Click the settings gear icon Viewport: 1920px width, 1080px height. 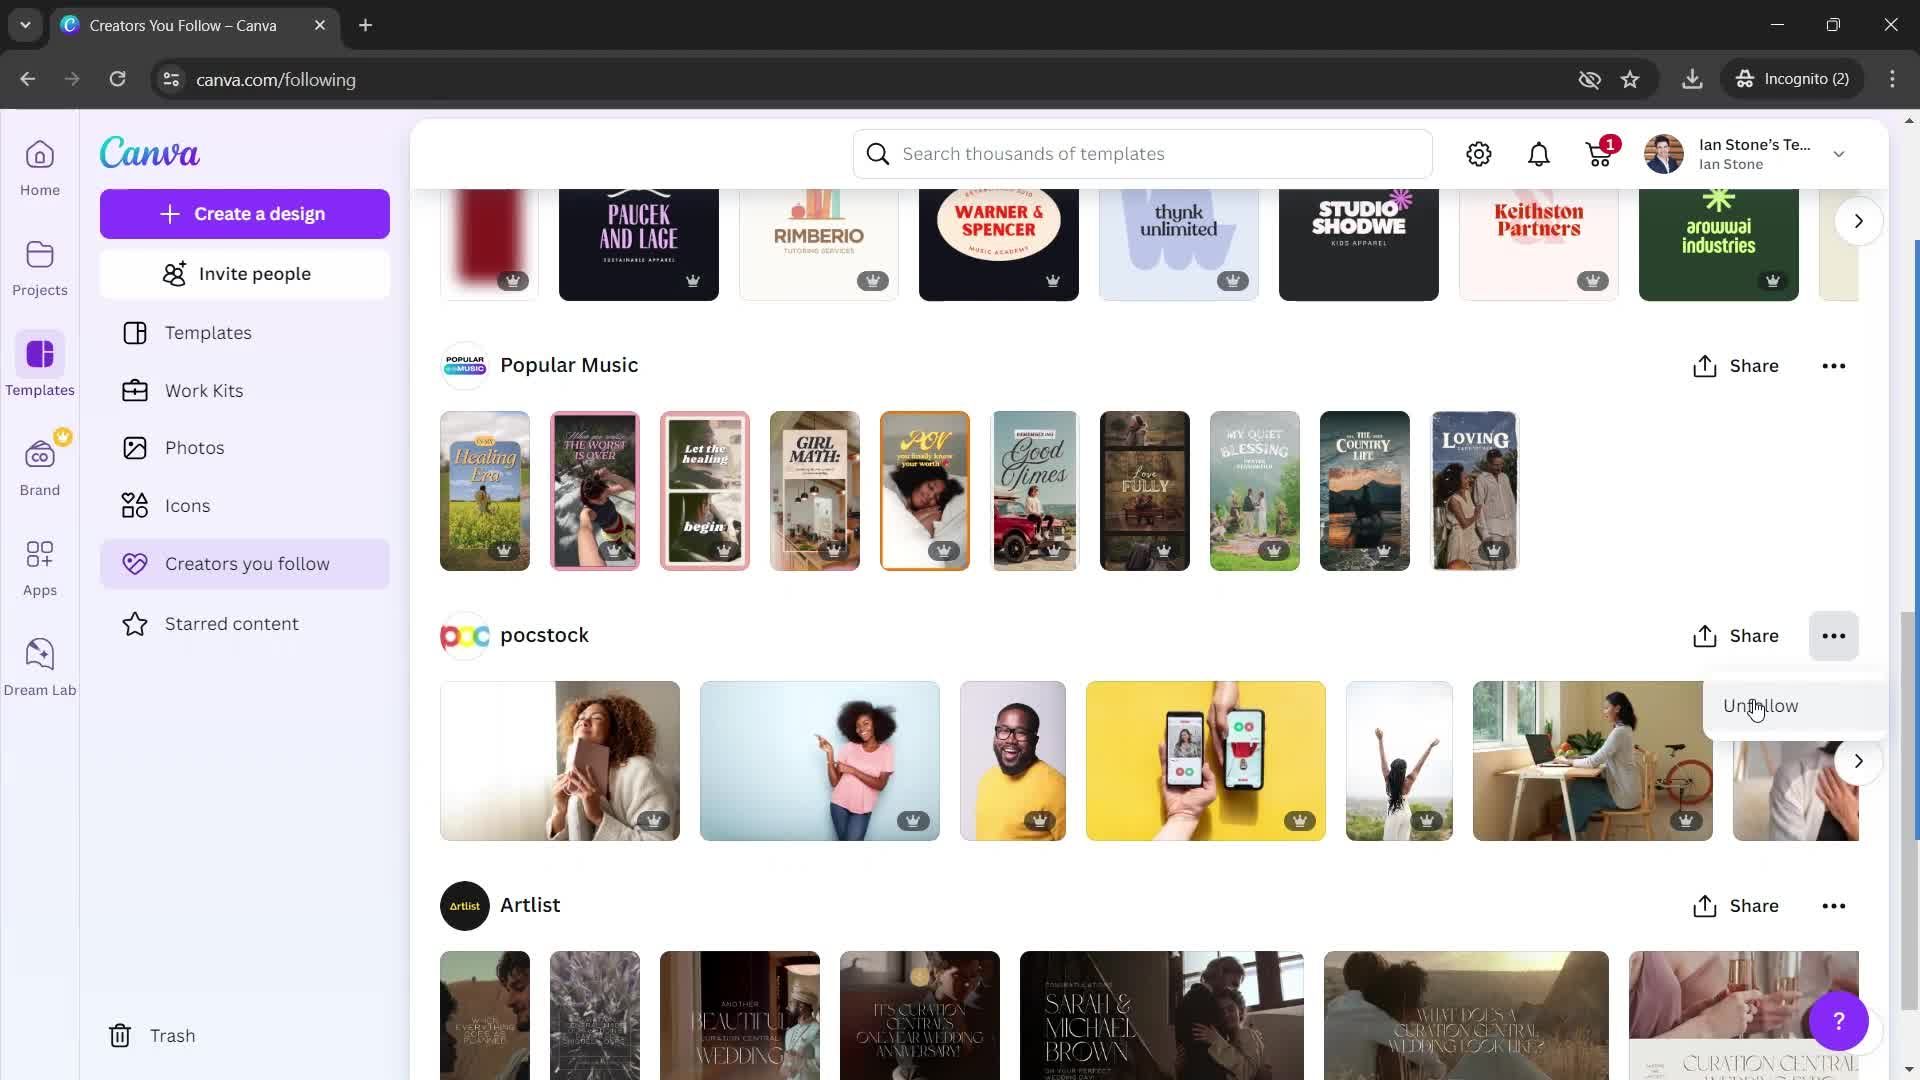click(x=1480, y=153)
